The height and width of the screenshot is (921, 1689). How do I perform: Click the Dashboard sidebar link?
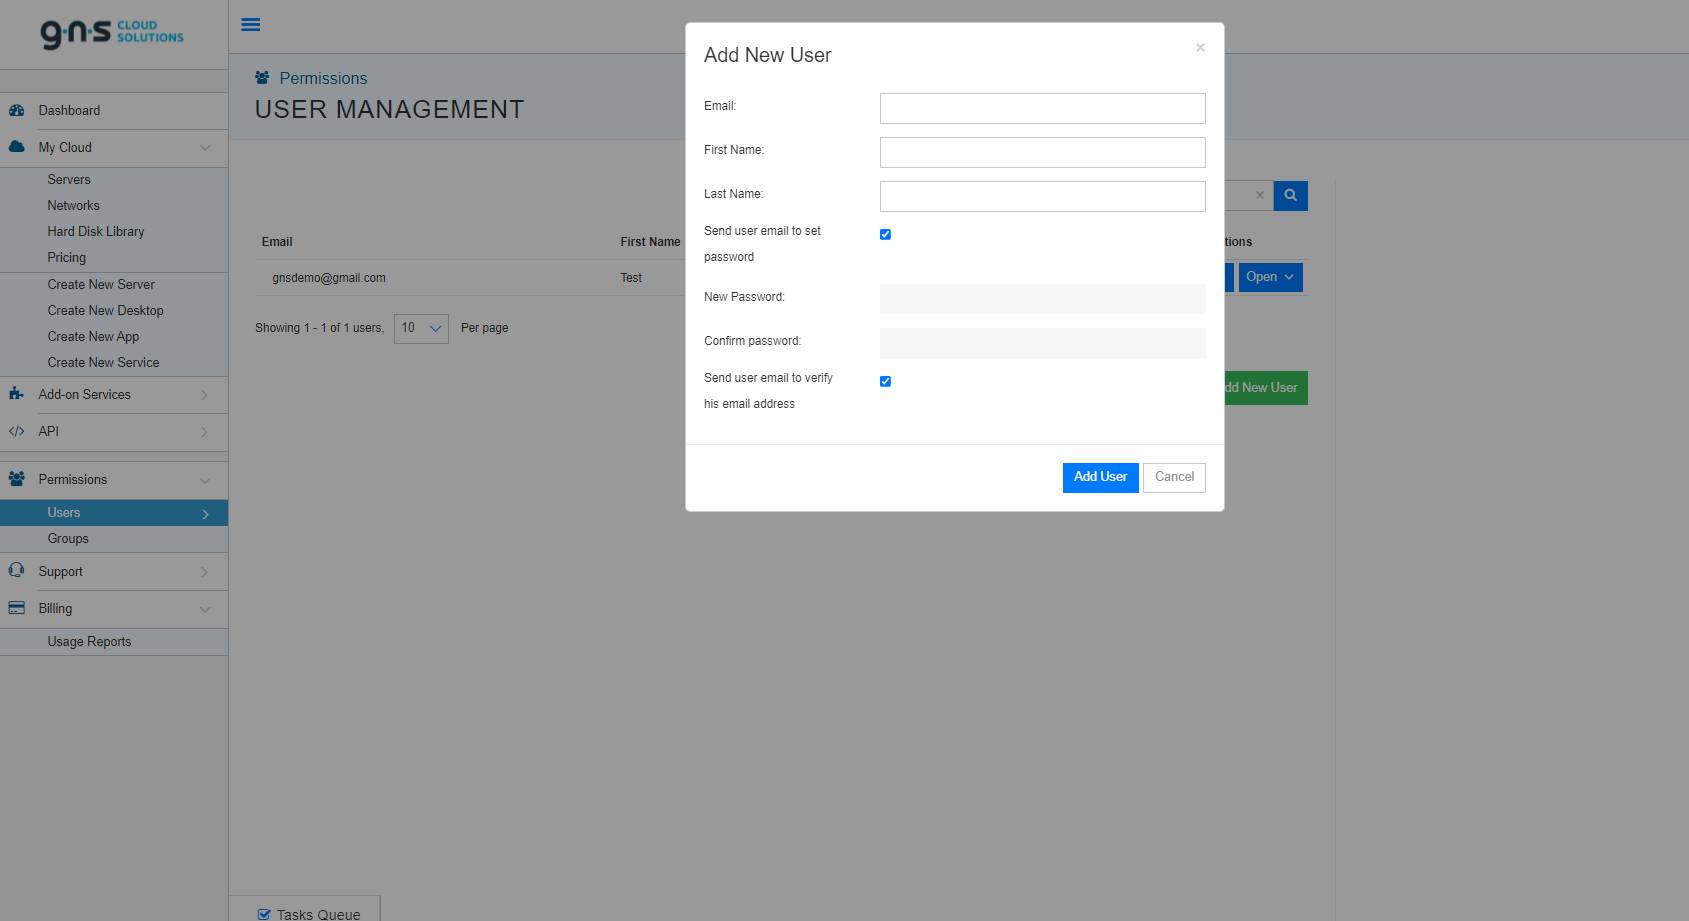pyautogui.click(x=69, y=111)
